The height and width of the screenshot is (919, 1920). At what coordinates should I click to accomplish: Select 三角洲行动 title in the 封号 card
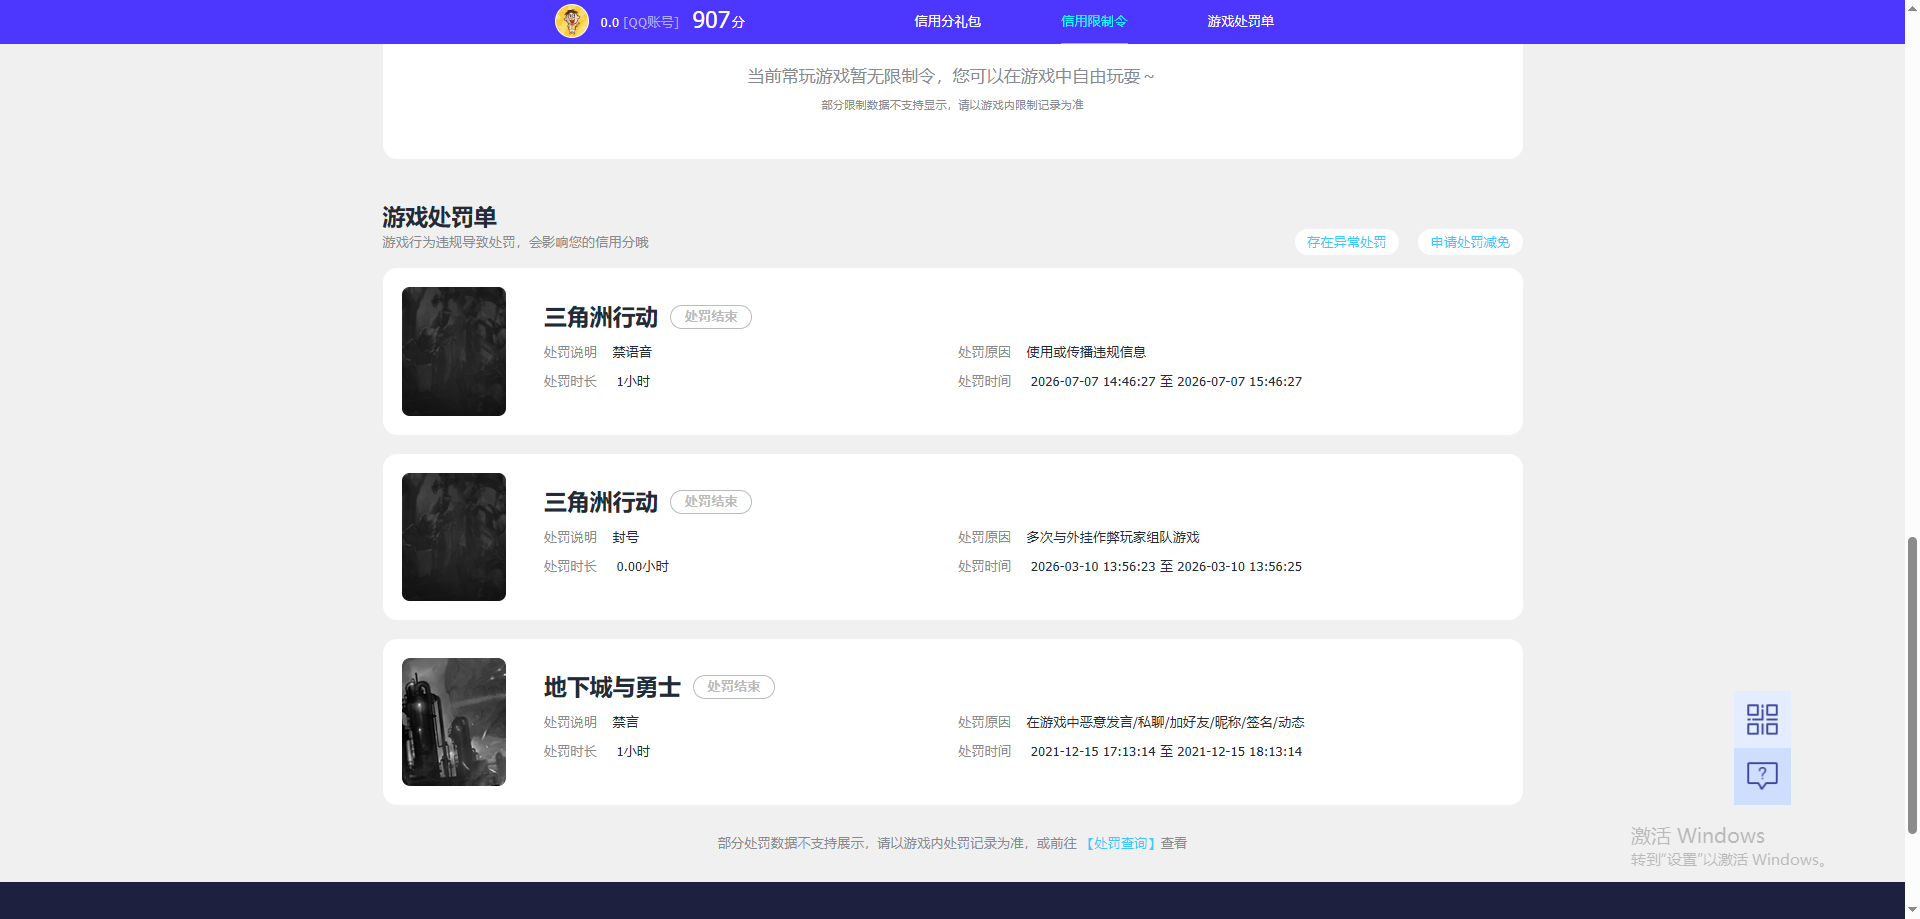pos(601,502)
